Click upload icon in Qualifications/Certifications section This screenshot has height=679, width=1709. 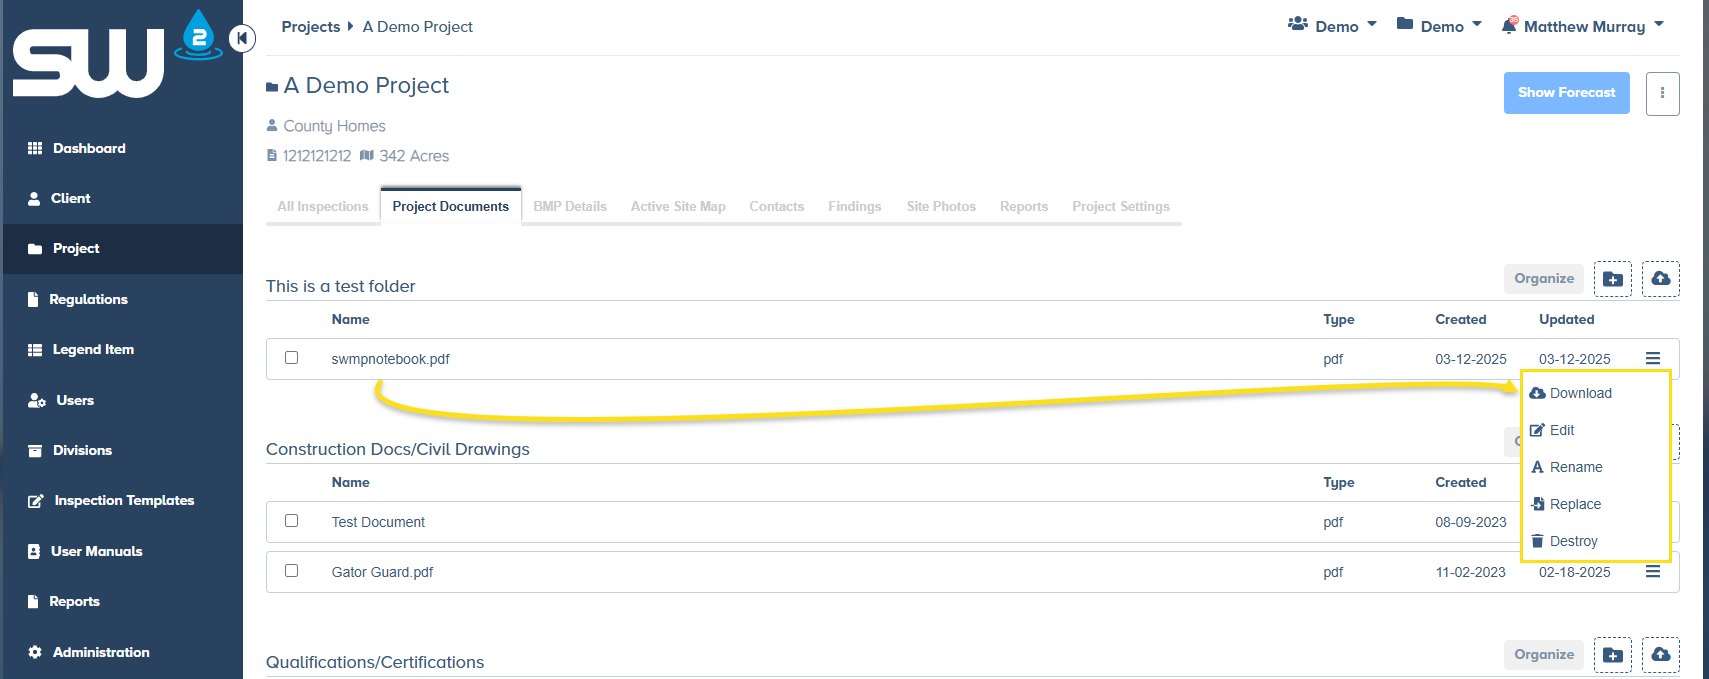pyautogui.click(x=1660, y=655)
